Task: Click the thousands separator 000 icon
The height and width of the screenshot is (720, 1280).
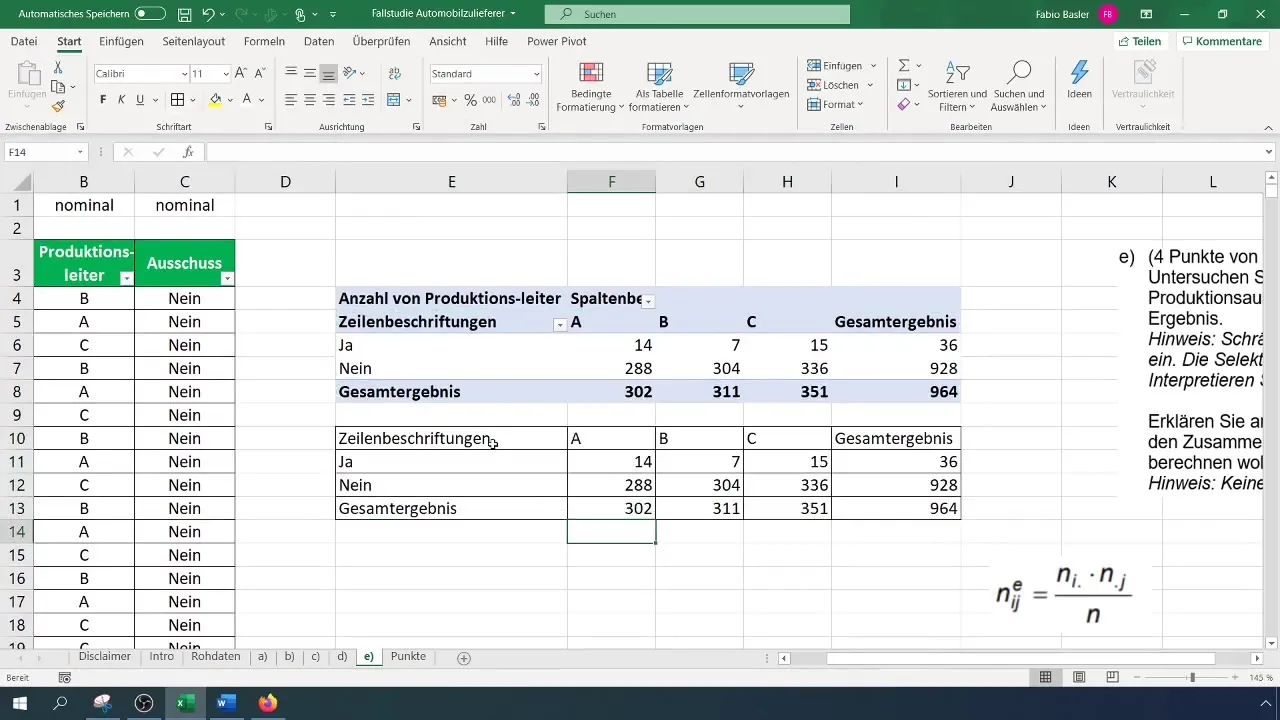Action: click(x=489, y=100)
